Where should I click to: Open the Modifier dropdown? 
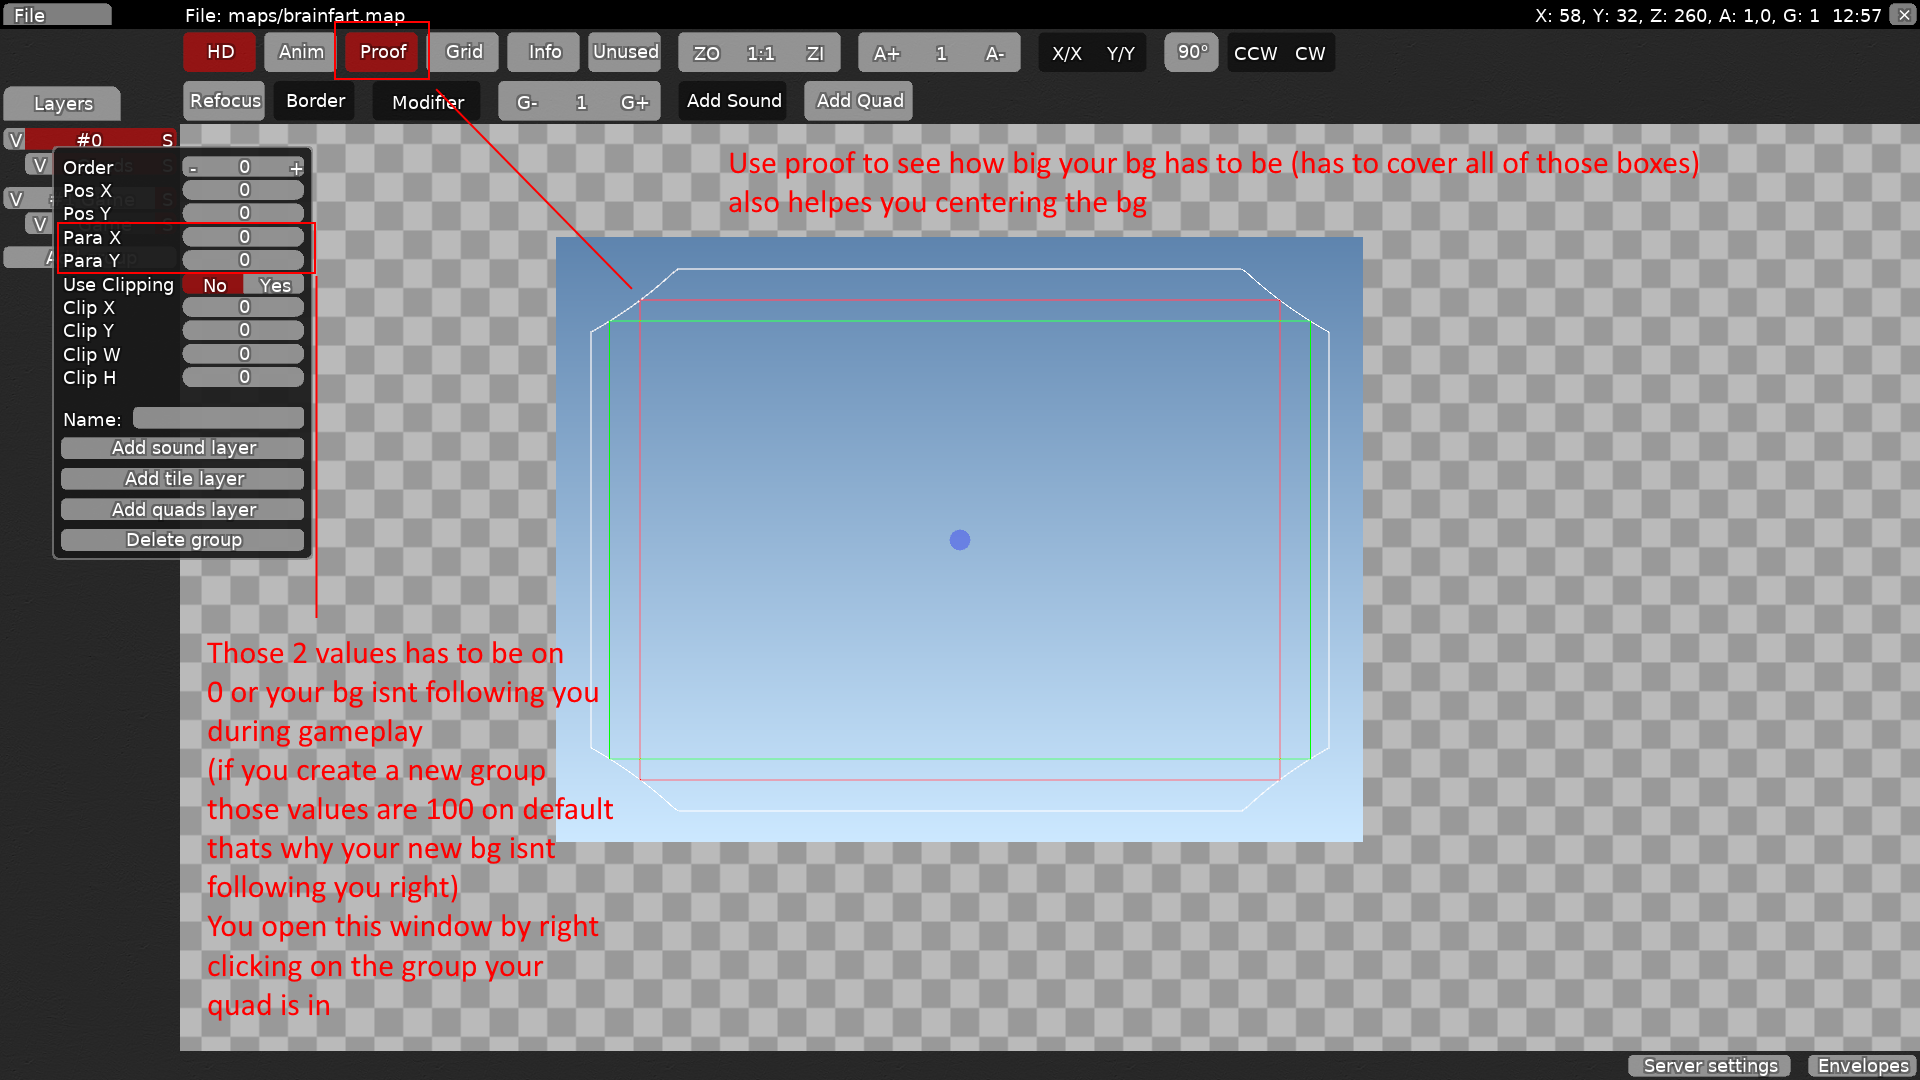pyautogui.click(x=427, y=101)
